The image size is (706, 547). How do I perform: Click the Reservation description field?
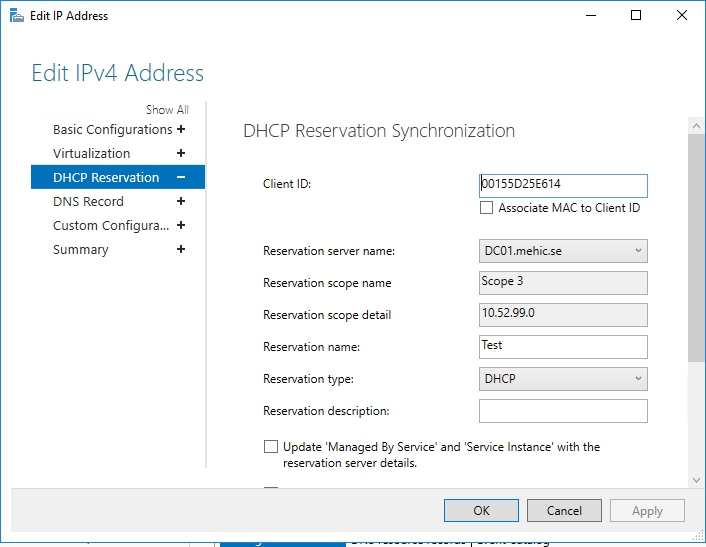tap(563, 411)
